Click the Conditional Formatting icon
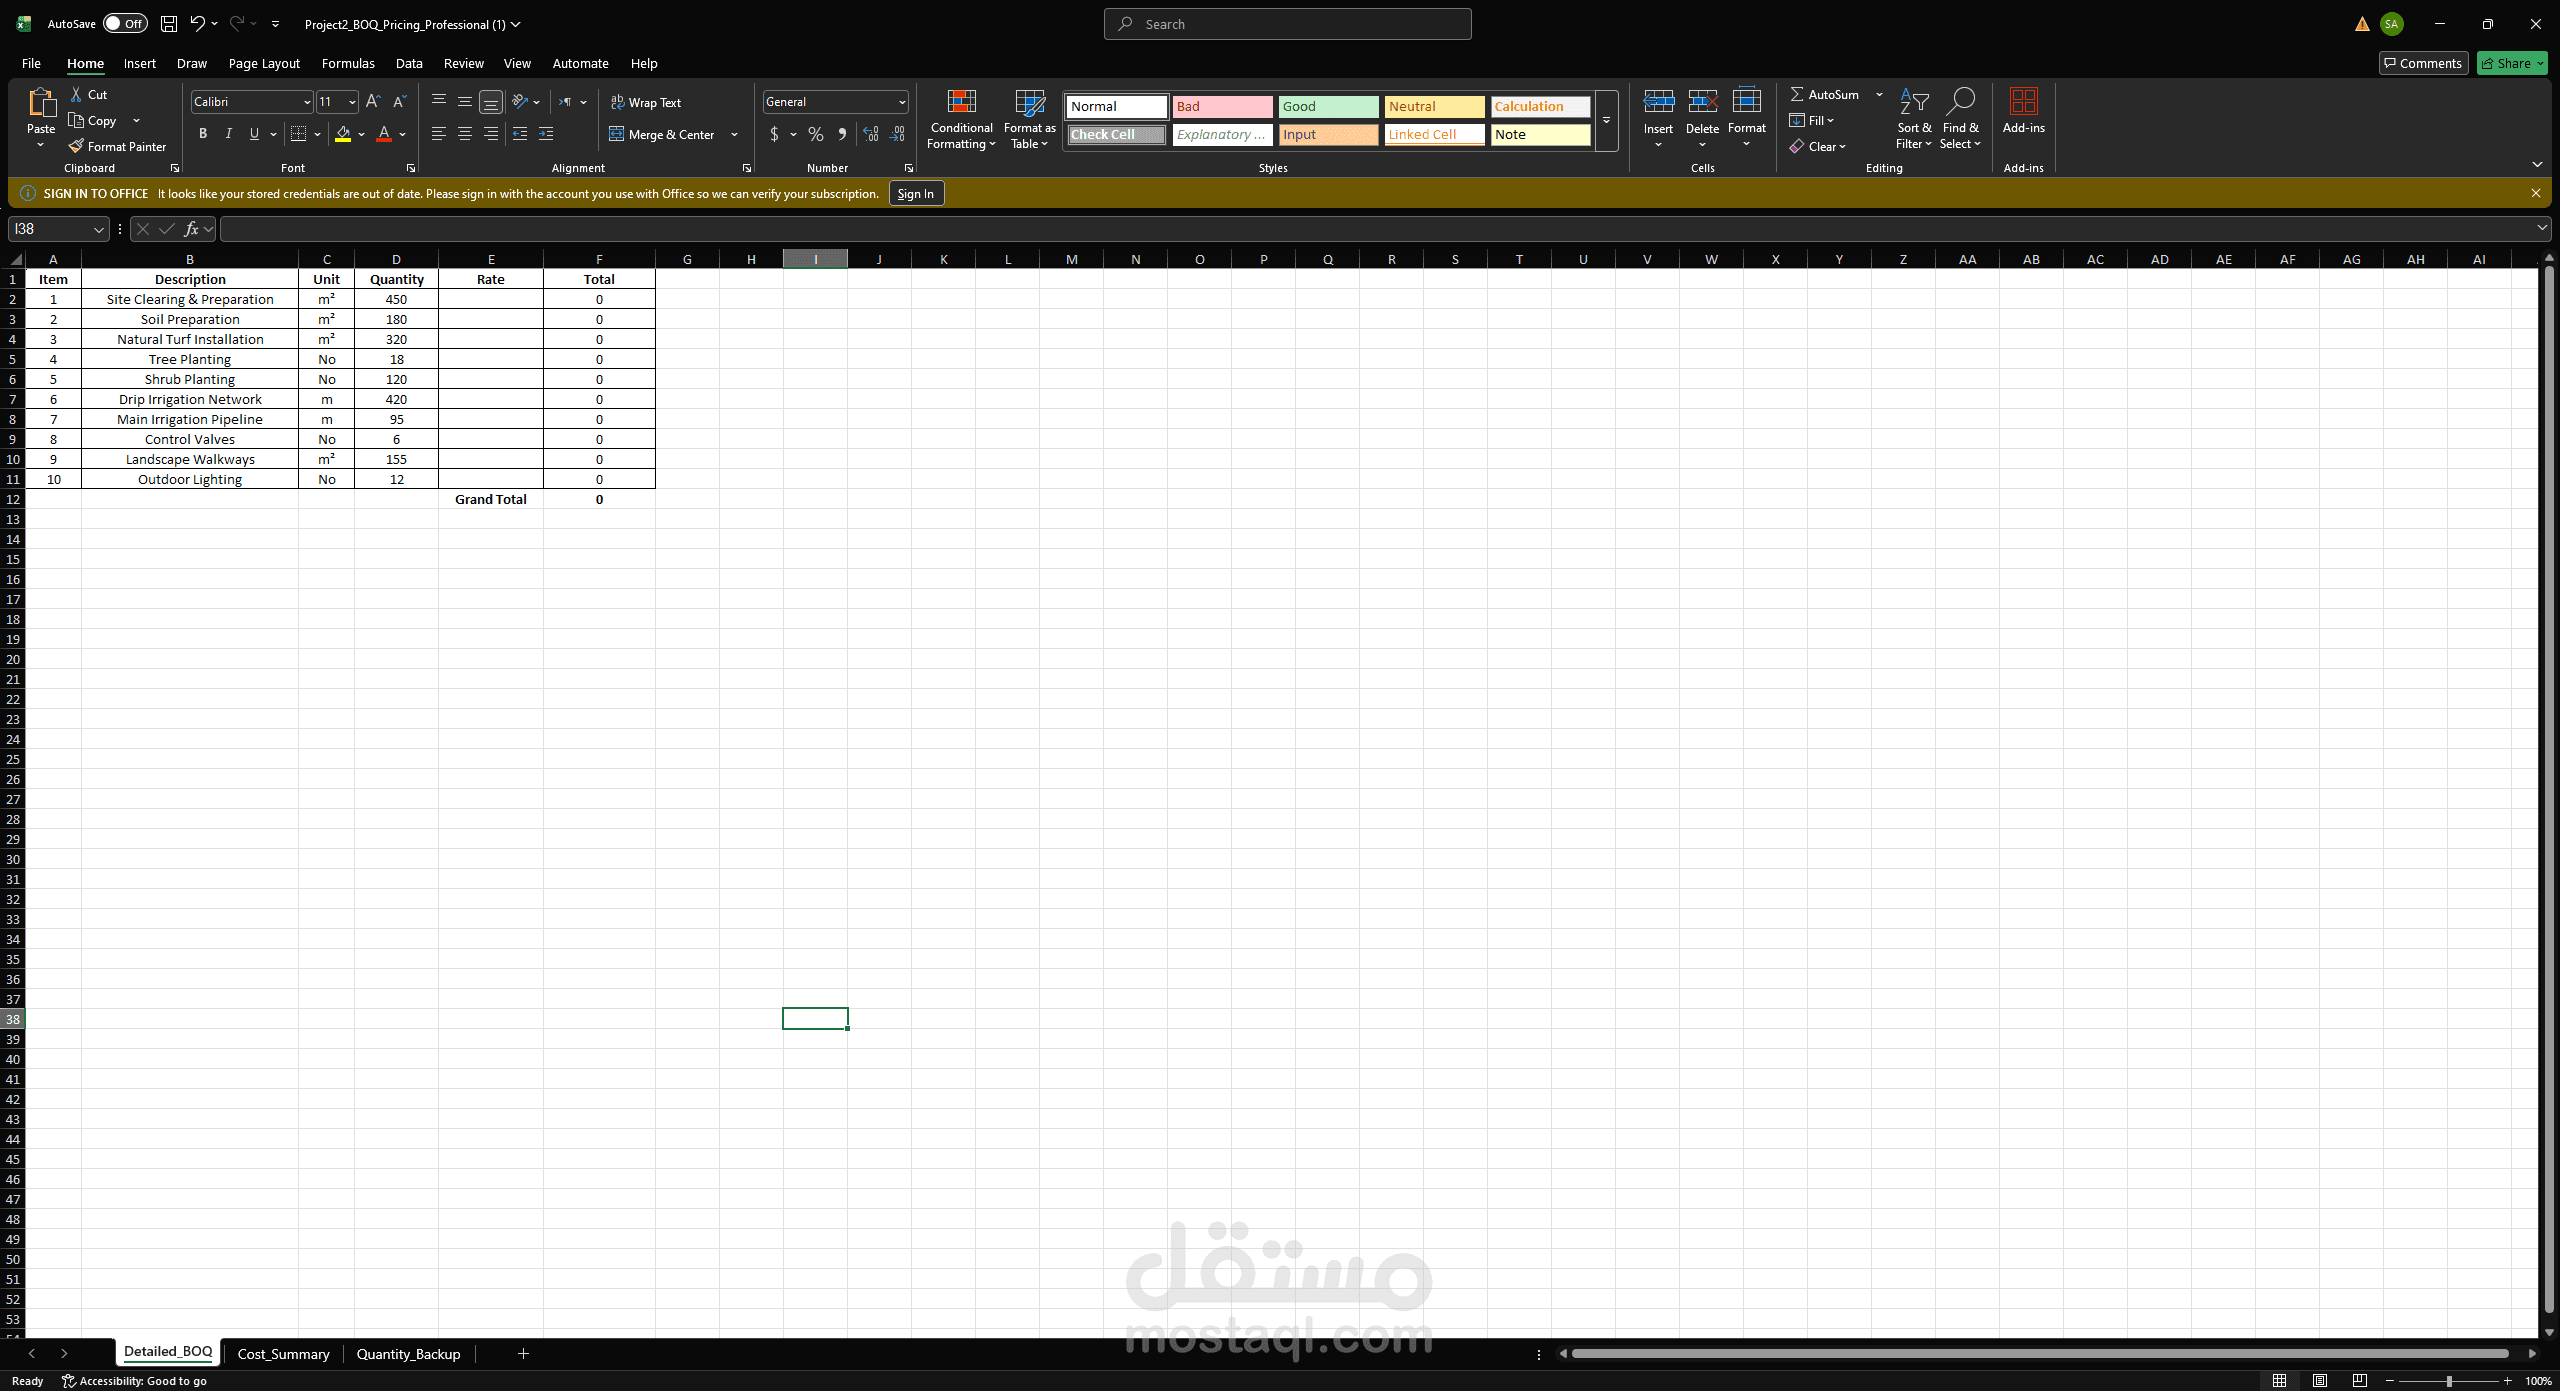The height and width of the screenshot is (1391, 2560). point(961,103)
